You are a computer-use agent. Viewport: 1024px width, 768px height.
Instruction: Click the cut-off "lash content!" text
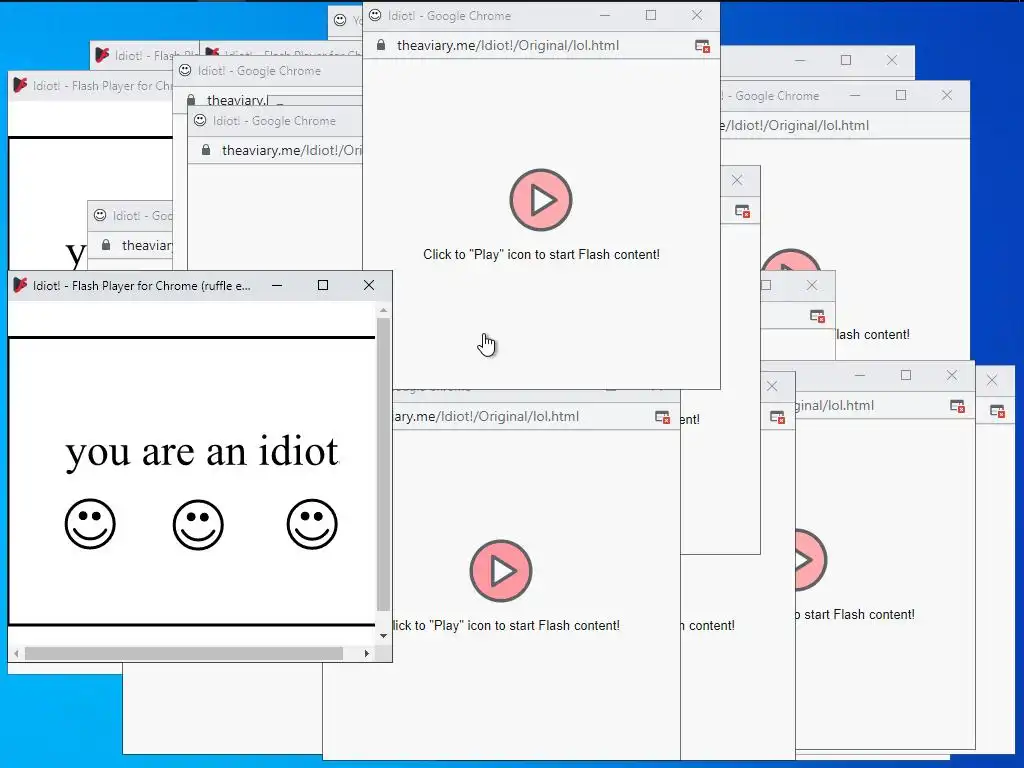click(873, 334)
